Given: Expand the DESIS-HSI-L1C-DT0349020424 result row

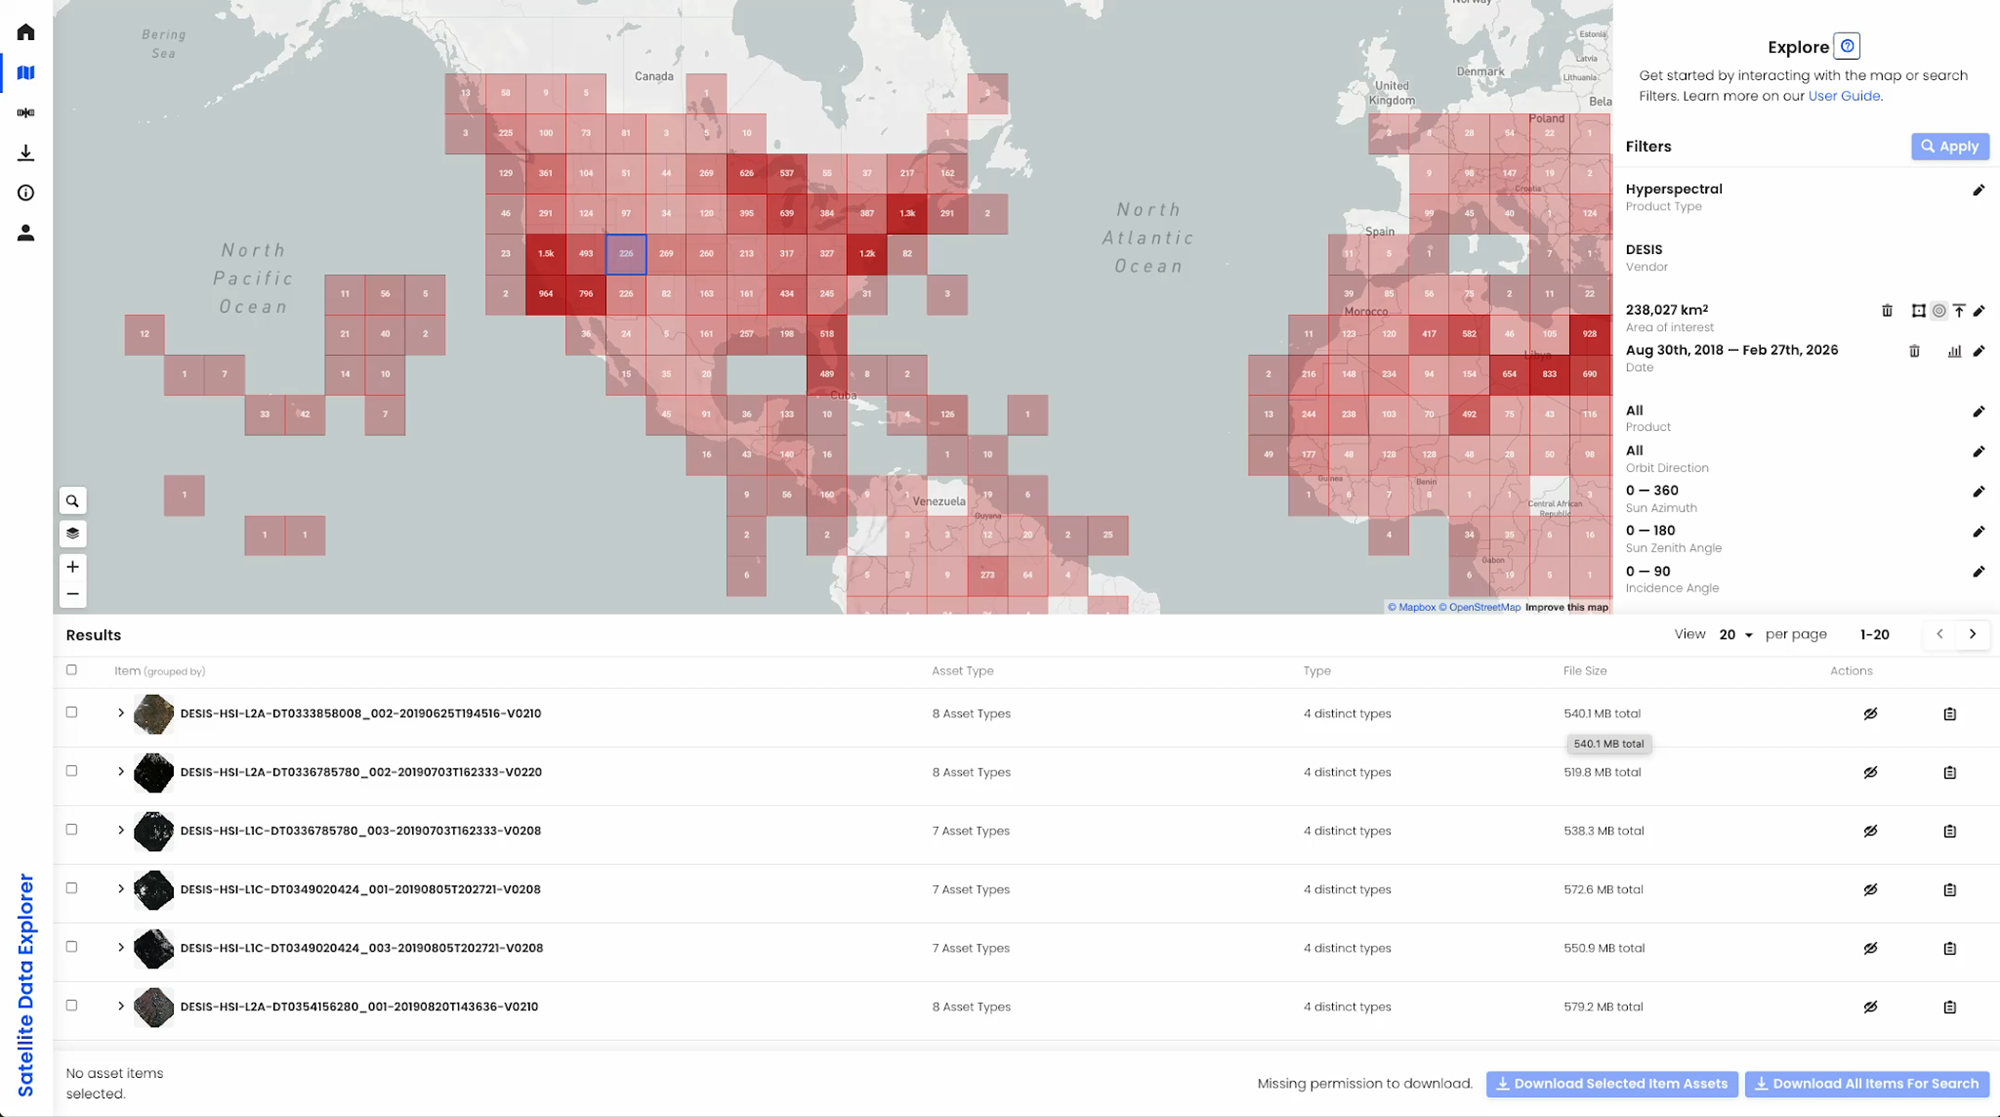Looking at the screenshot, I should [121, 889].
